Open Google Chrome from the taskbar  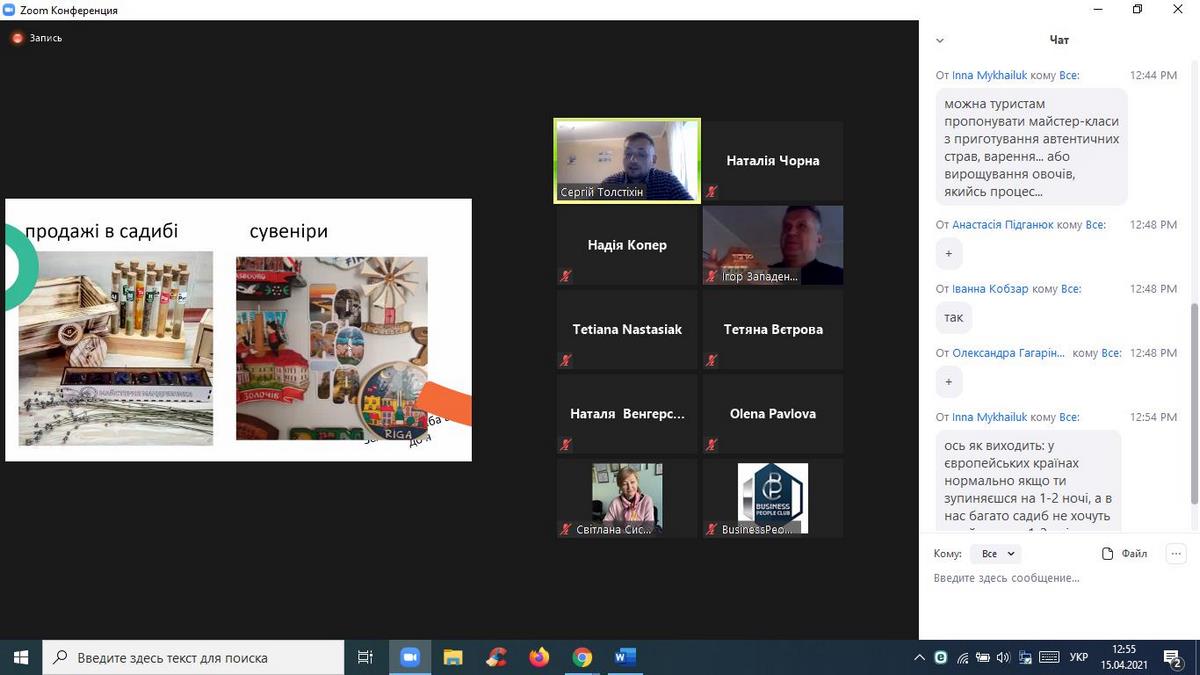(582, 657)
